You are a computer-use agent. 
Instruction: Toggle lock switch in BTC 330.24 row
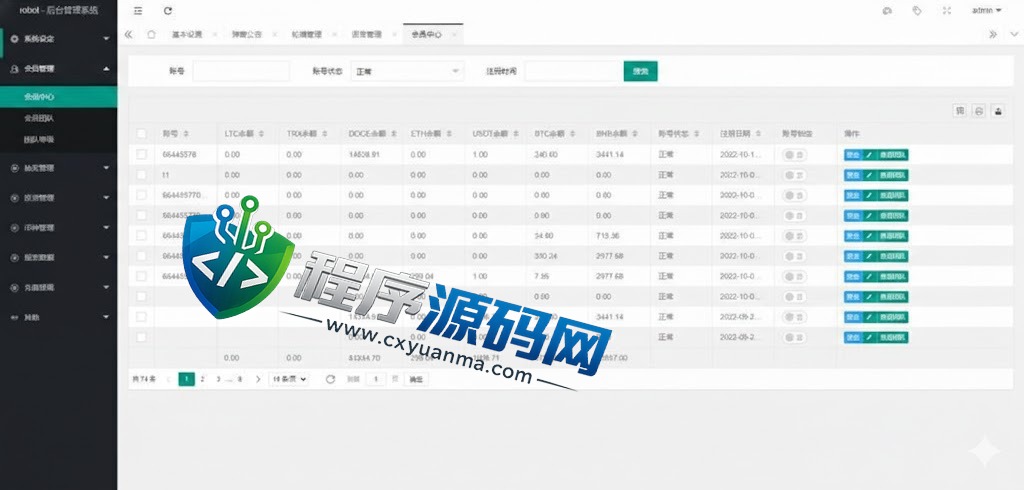click(x=794, y=256)
